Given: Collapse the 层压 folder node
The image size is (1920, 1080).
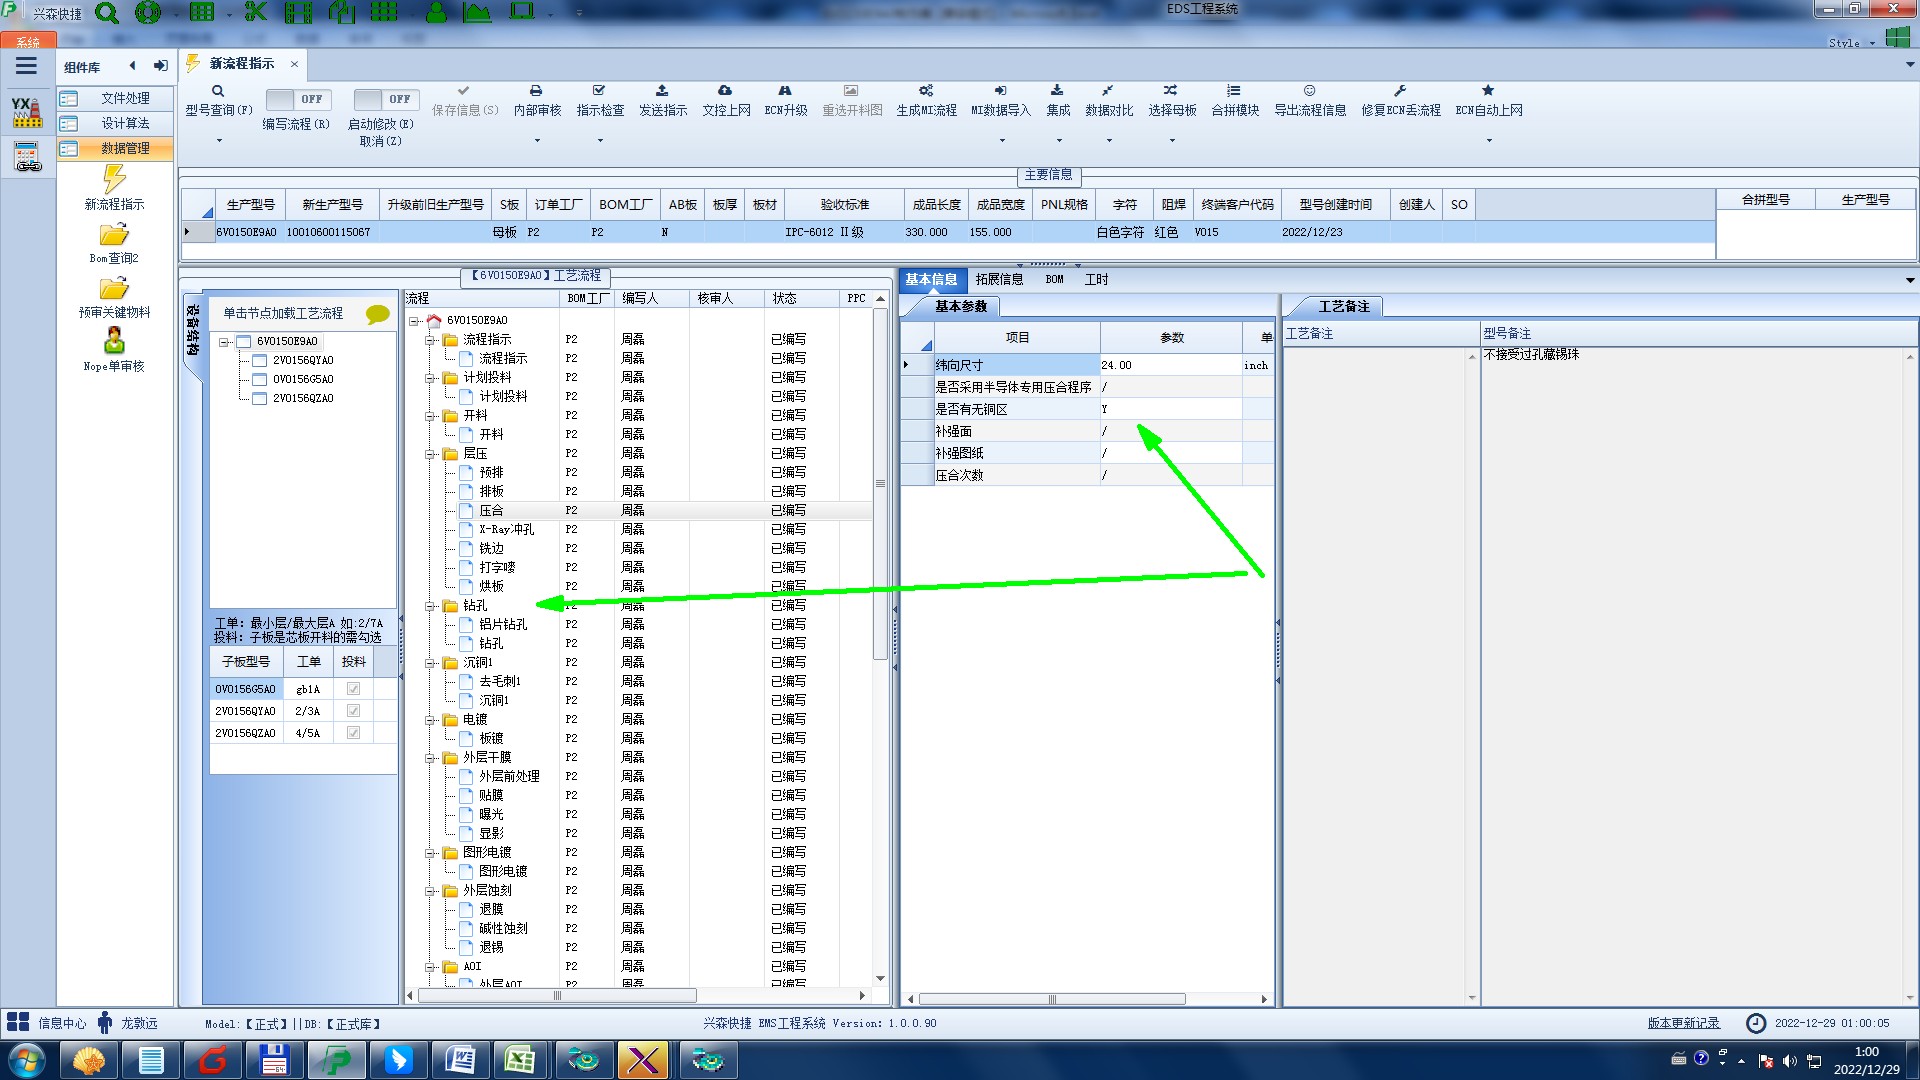Looking at the screenshot, I should tap(430, 454).
